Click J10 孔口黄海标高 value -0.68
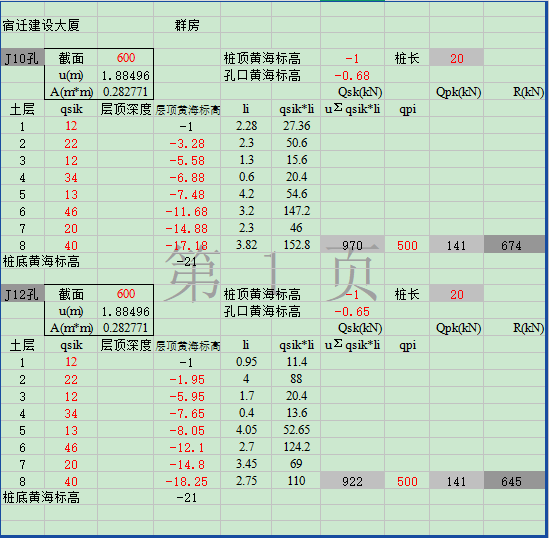The height and width of the screenshot is (538, 549). [x=352, y=75]
